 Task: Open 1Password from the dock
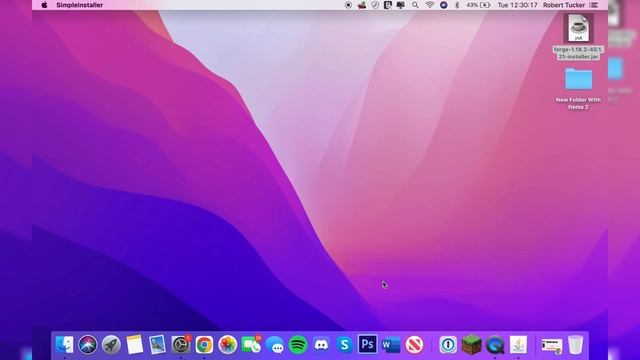click(x=448, y=345)
